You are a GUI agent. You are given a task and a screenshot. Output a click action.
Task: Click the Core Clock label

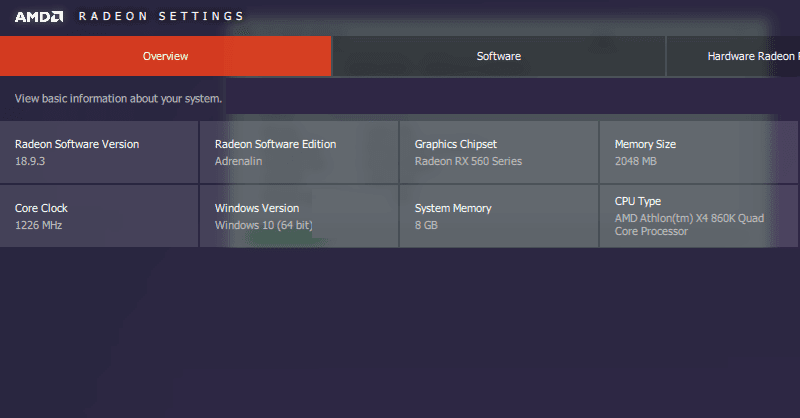(41, 208)
